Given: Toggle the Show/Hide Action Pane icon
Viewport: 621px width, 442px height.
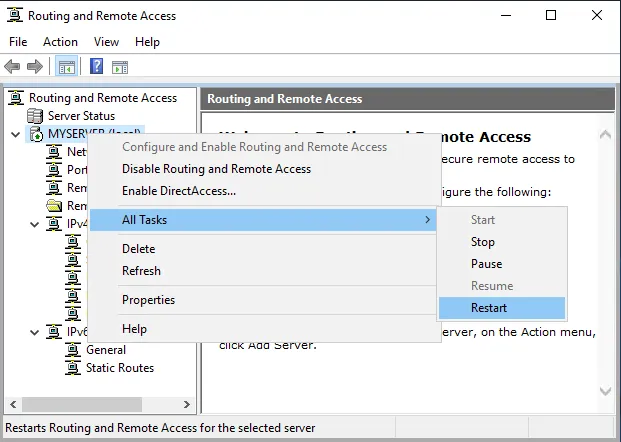Looking at the screenshot, I should click(x=120, y=67).
